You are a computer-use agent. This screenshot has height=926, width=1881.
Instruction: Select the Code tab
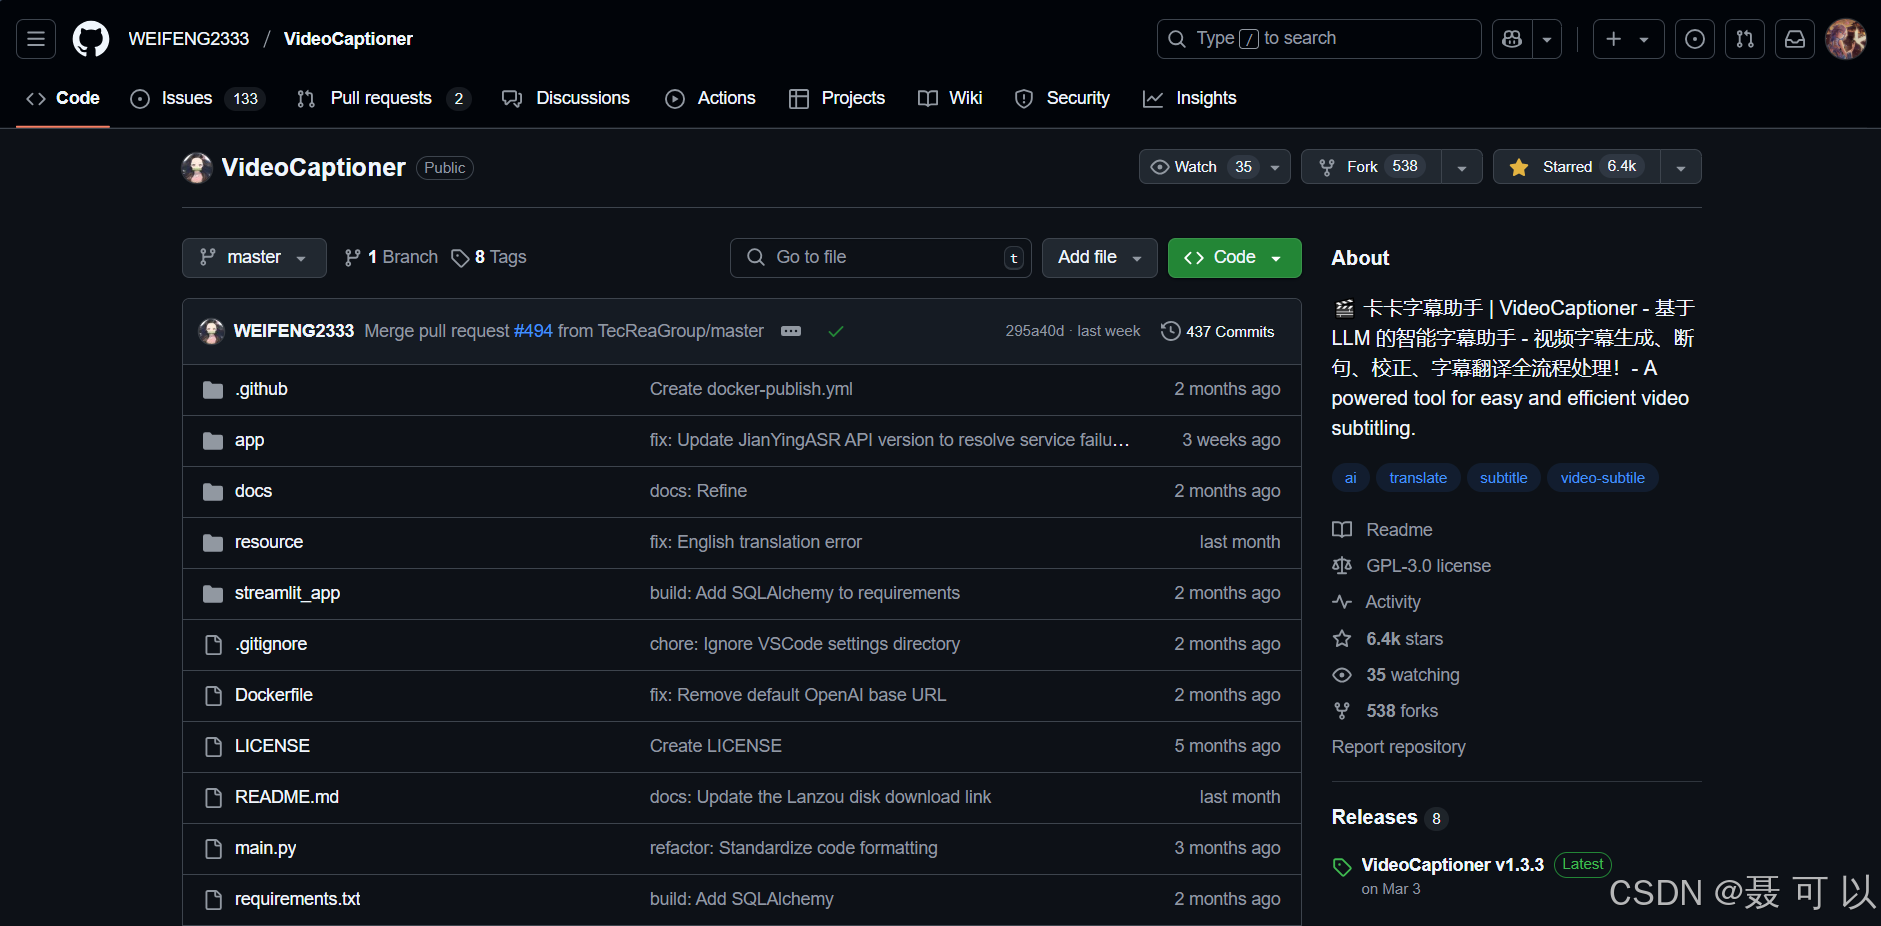pos(63,98)
